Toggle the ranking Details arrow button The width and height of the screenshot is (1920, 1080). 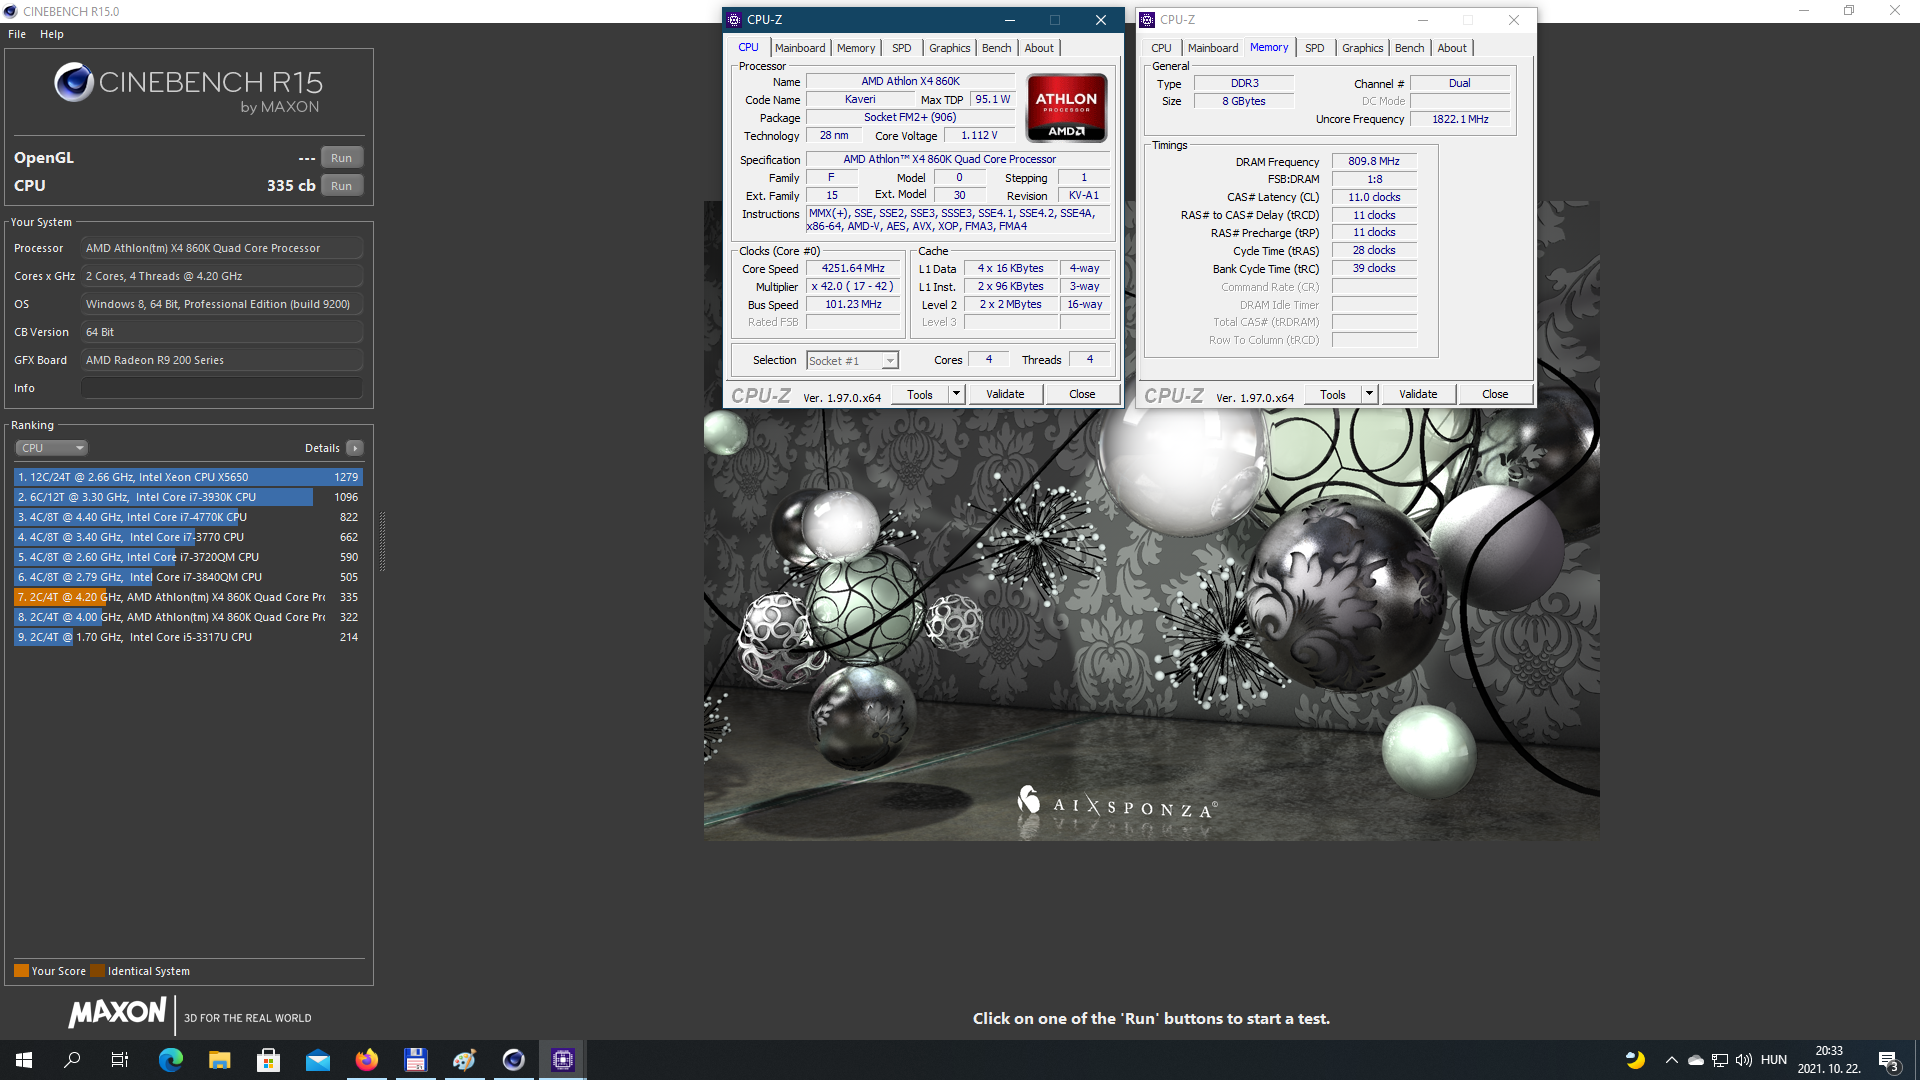355,448
